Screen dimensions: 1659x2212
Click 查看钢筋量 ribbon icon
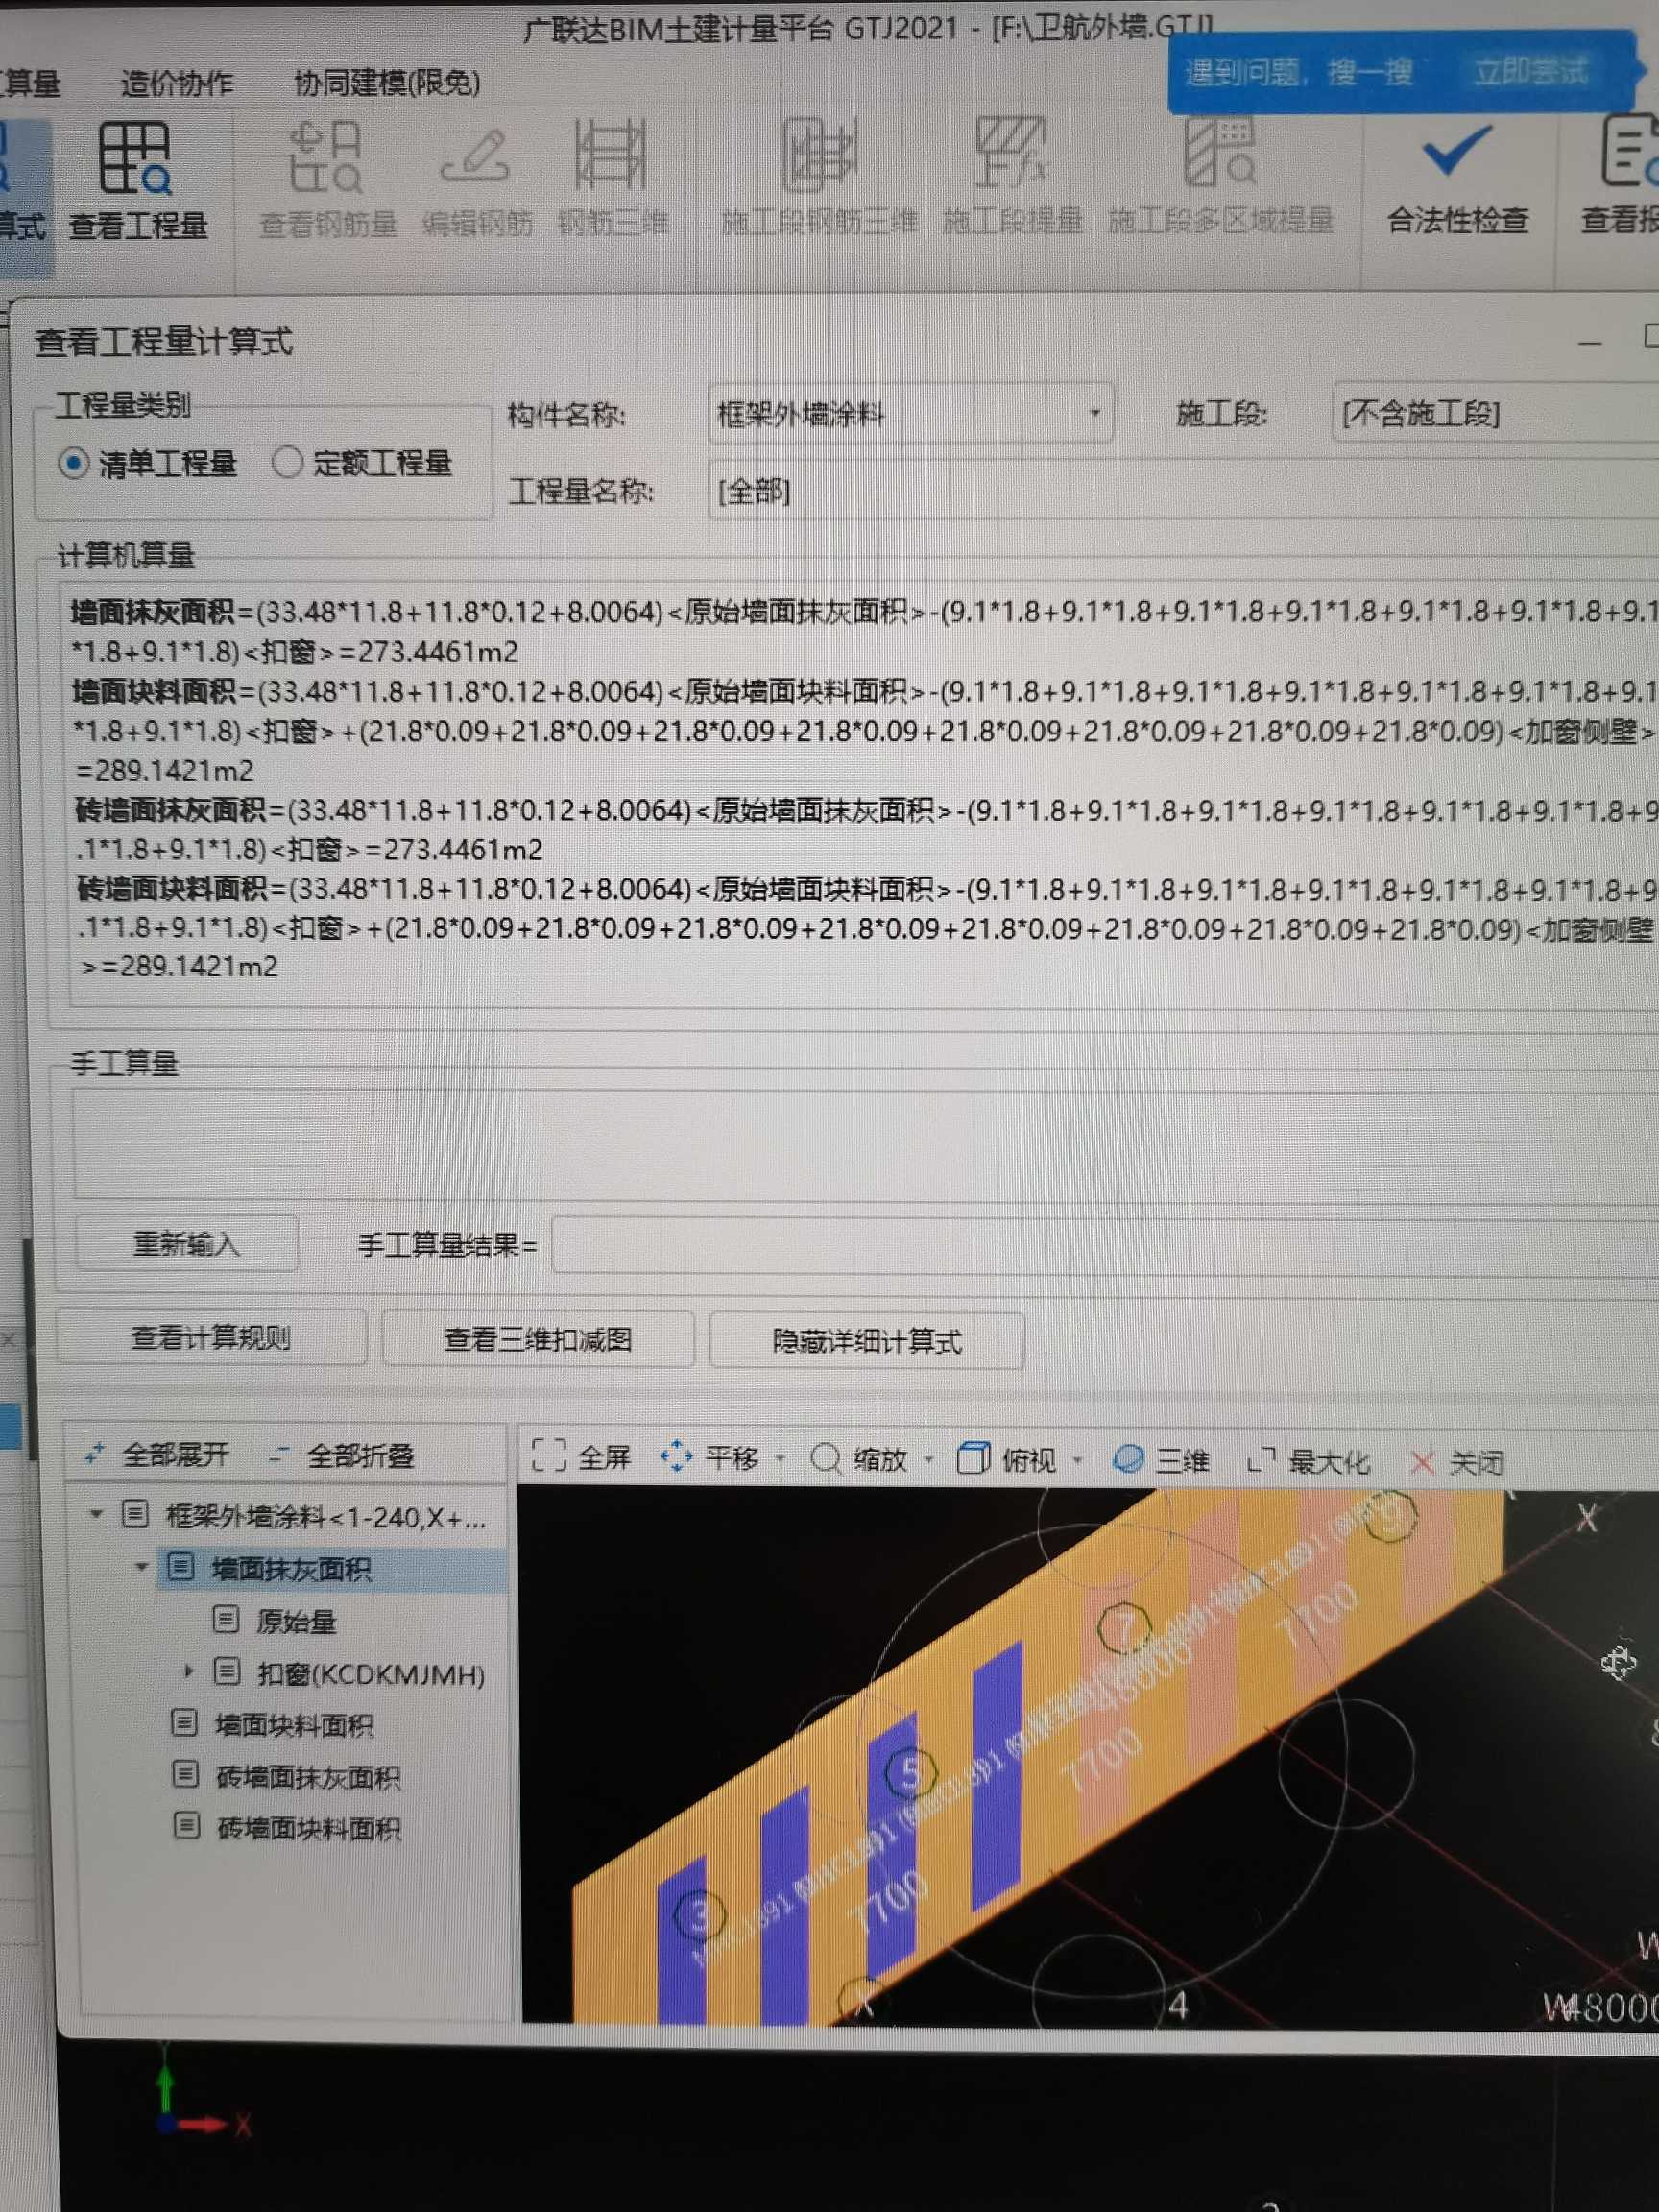[x=327, y=181]
